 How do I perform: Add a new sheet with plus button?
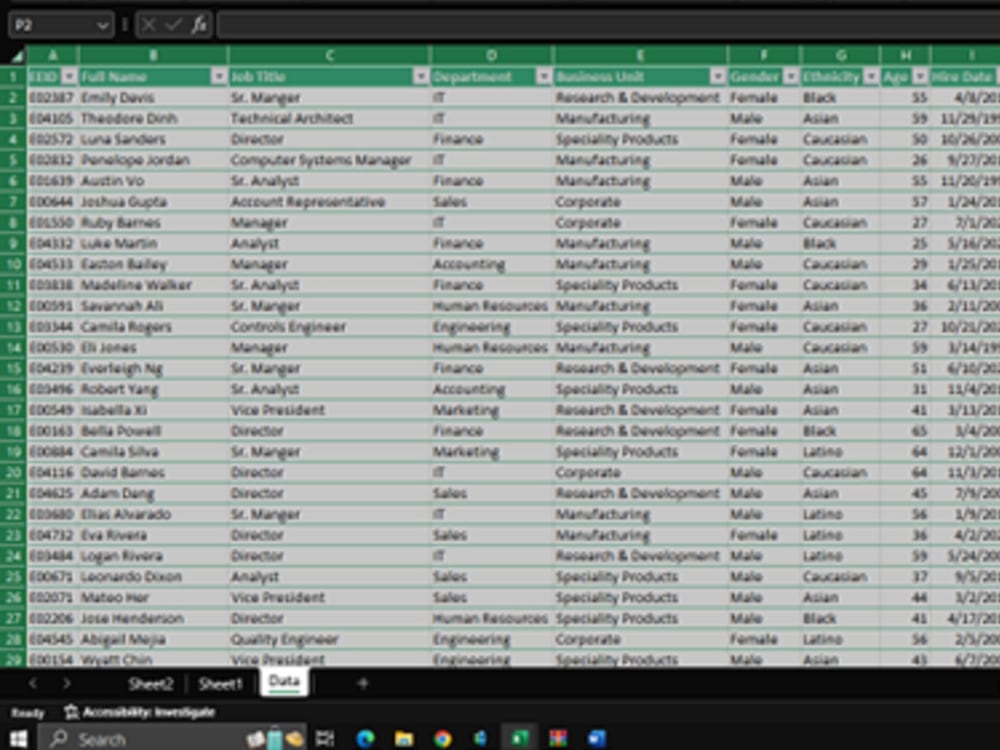[363, 683]
